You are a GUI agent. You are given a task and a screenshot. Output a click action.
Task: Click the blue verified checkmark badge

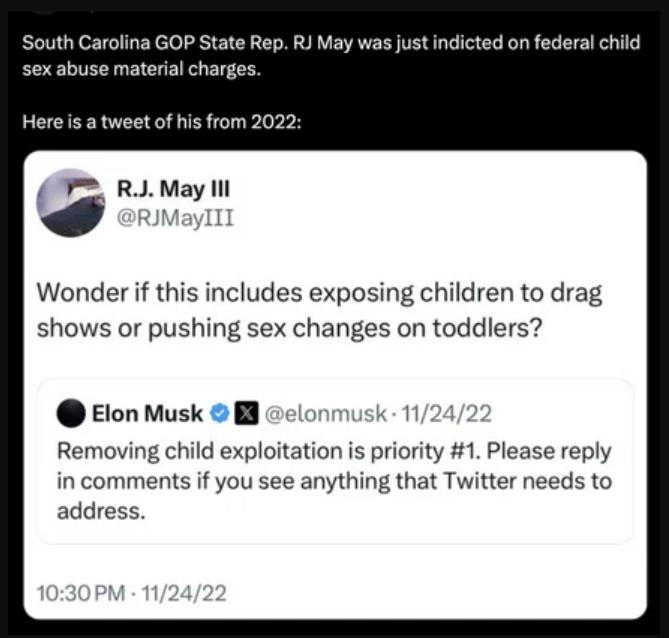coord(220,413)
